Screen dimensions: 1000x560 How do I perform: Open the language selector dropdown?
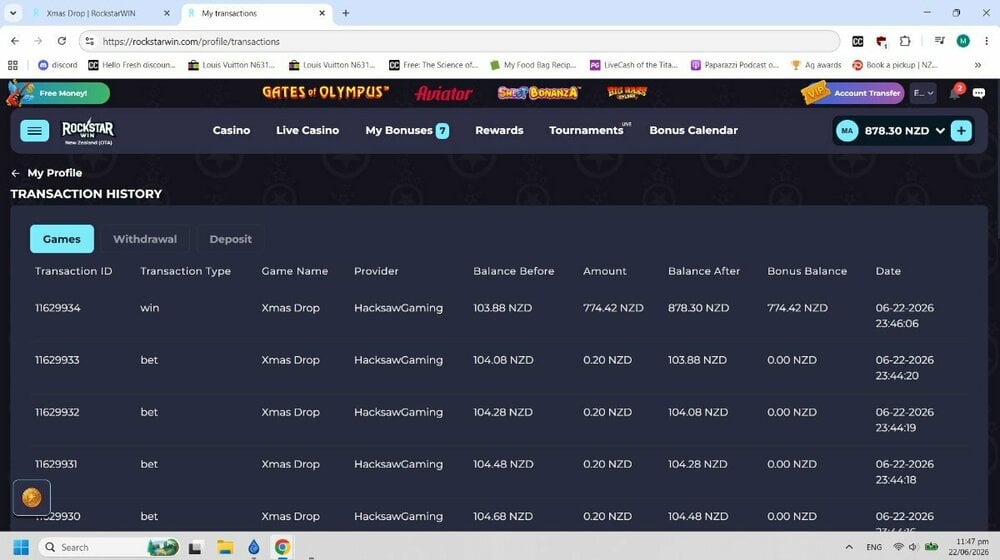click(x=923, y=93)
